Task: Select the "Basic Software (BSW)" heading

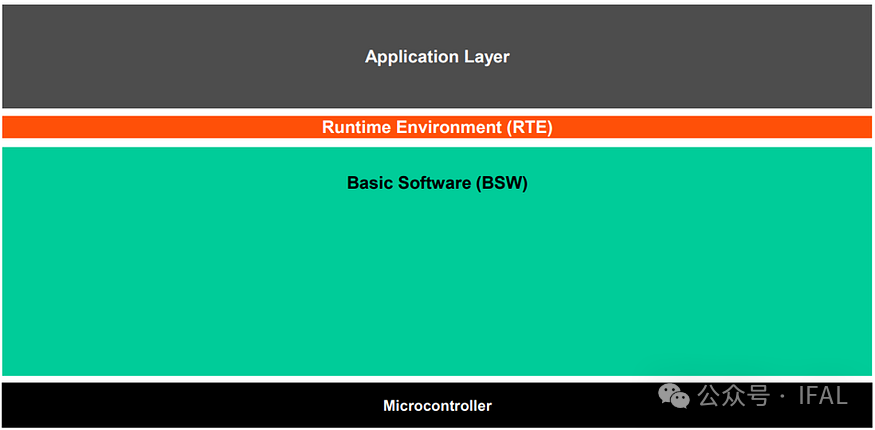Action: click(437, 183)
